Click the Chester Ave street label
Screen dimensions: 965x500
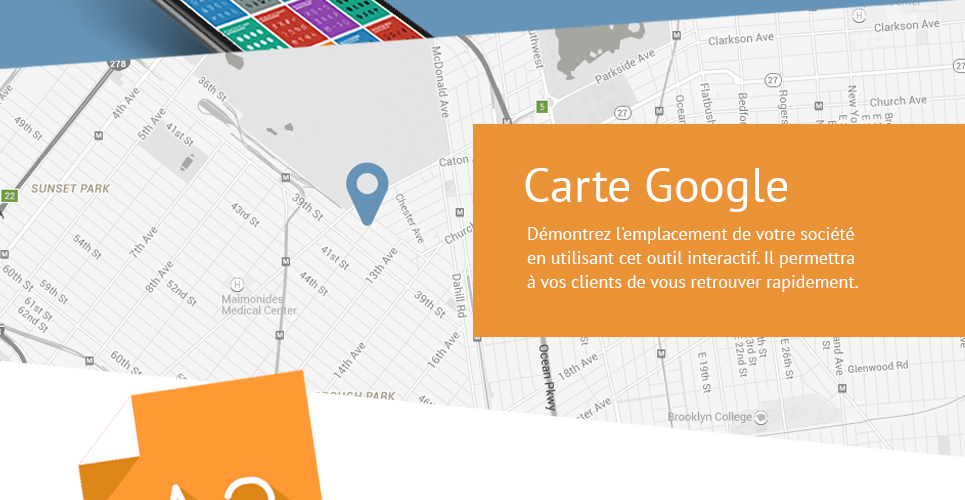tap(409, 219)
